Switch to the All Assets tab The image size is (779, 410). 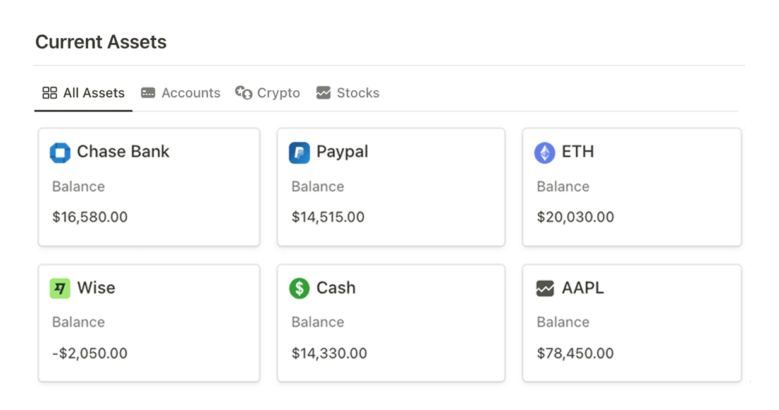(x=83, y=93)
